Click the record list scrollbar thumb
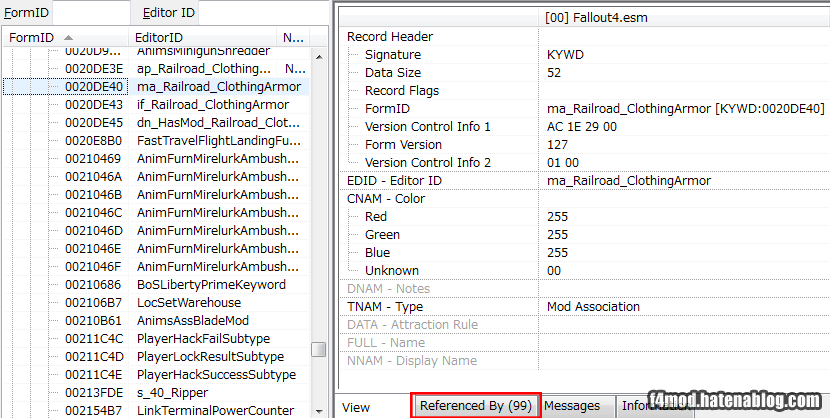Image resolution: width=830 pixels, height=418 pixels. (x=319, y=350)
